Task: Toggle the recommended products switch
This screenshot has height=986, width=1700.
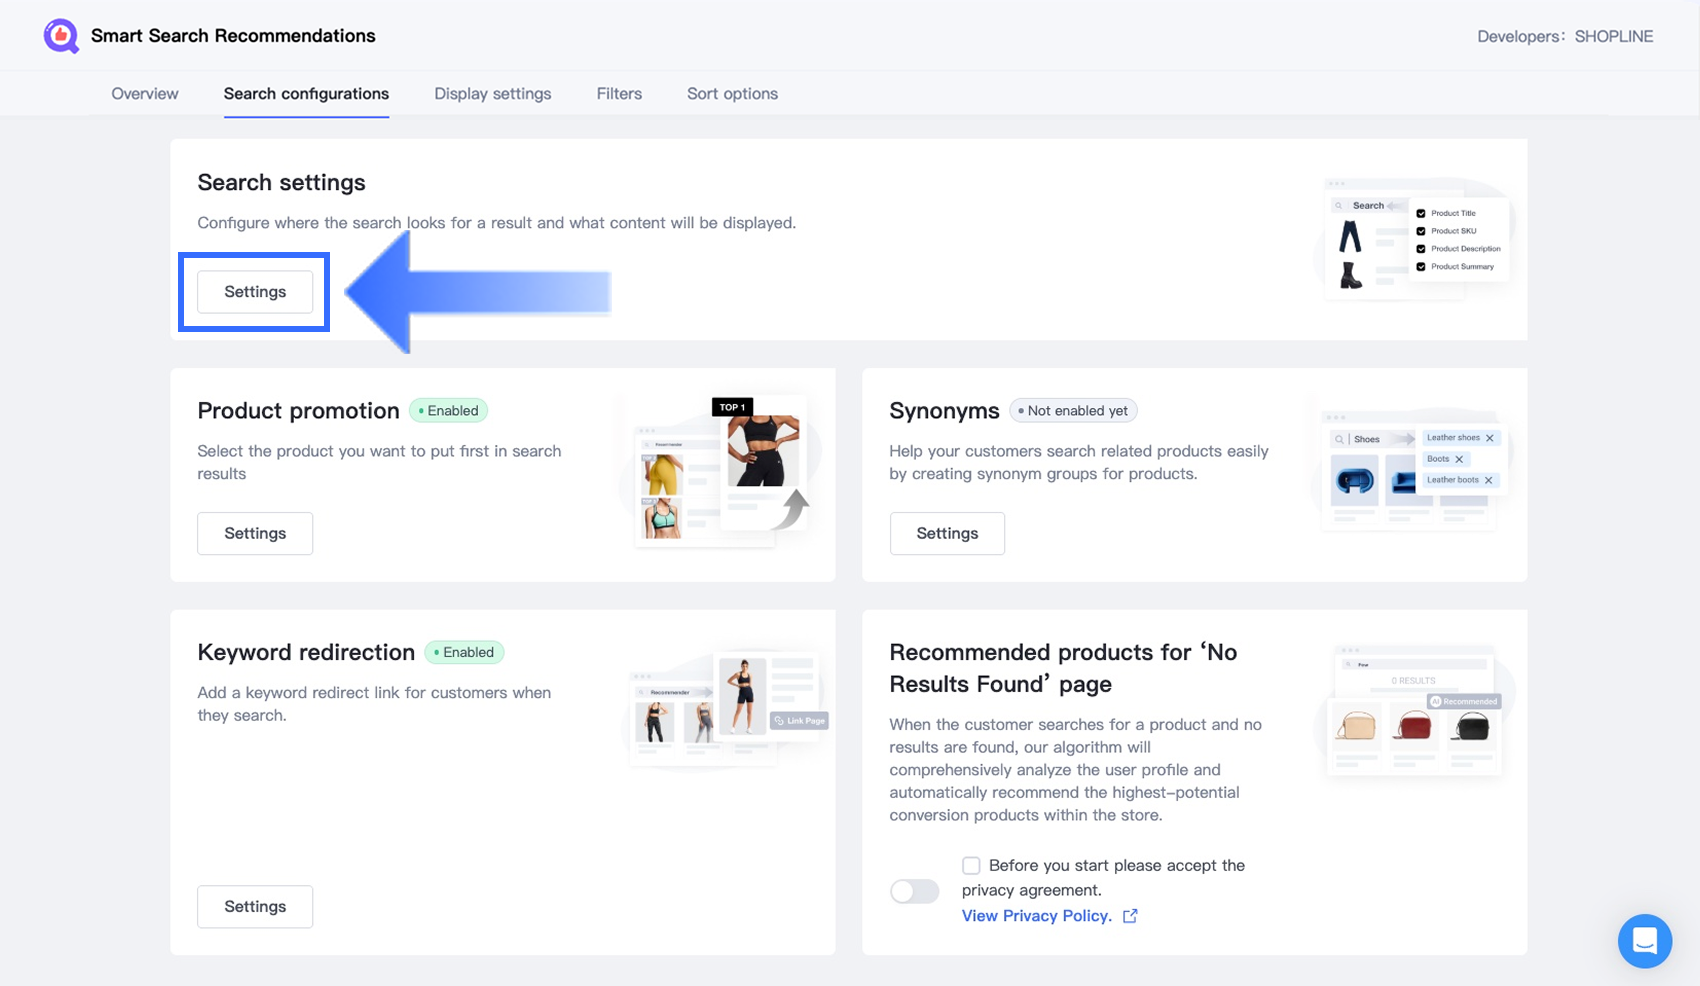Action: pos(914,891)
